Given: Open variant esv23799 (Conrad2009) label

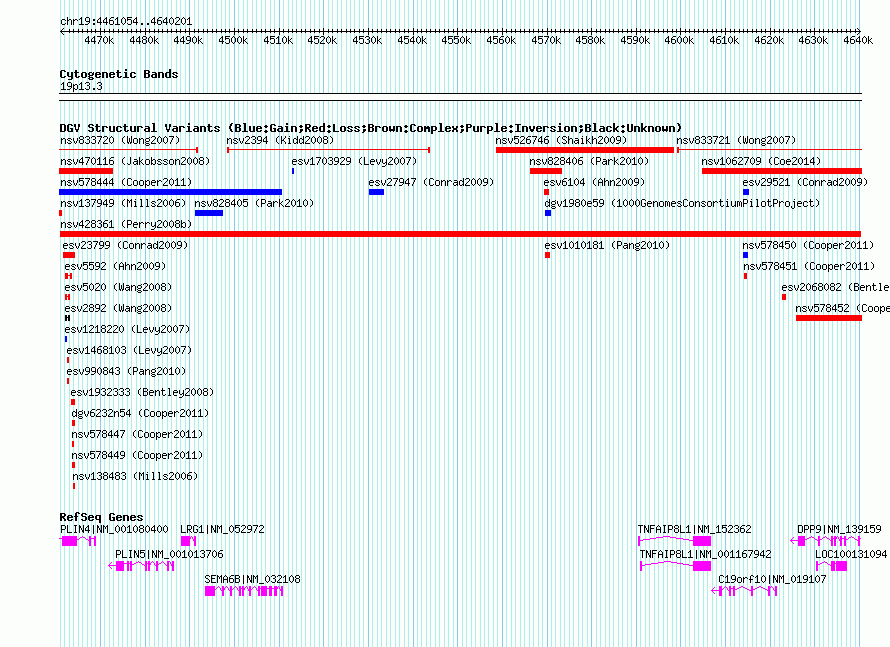Looking at the screenshot, I should [125, 245].
